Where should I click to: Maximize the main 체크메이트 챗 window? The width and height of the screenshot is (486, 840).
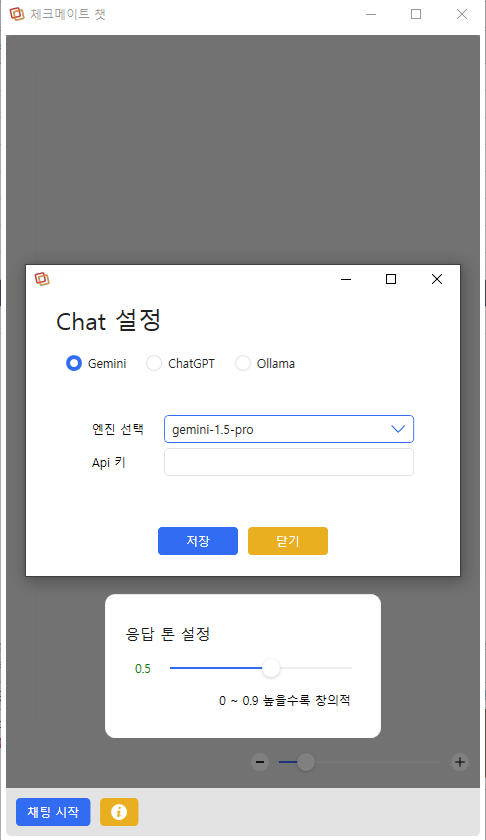point(416,14)
